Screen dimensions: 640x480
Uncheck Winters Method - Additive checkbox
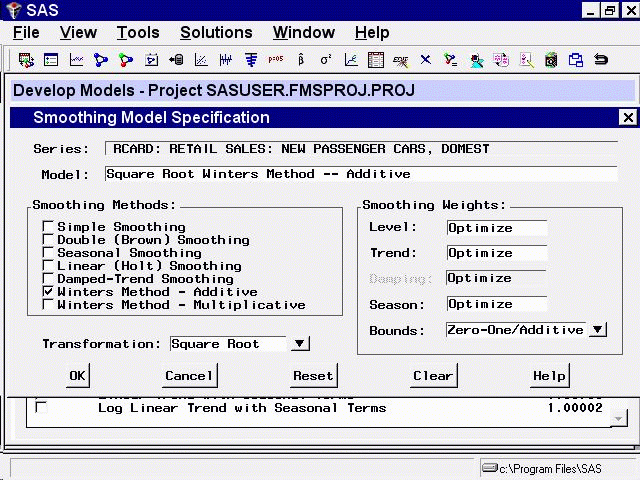(48, 291)
